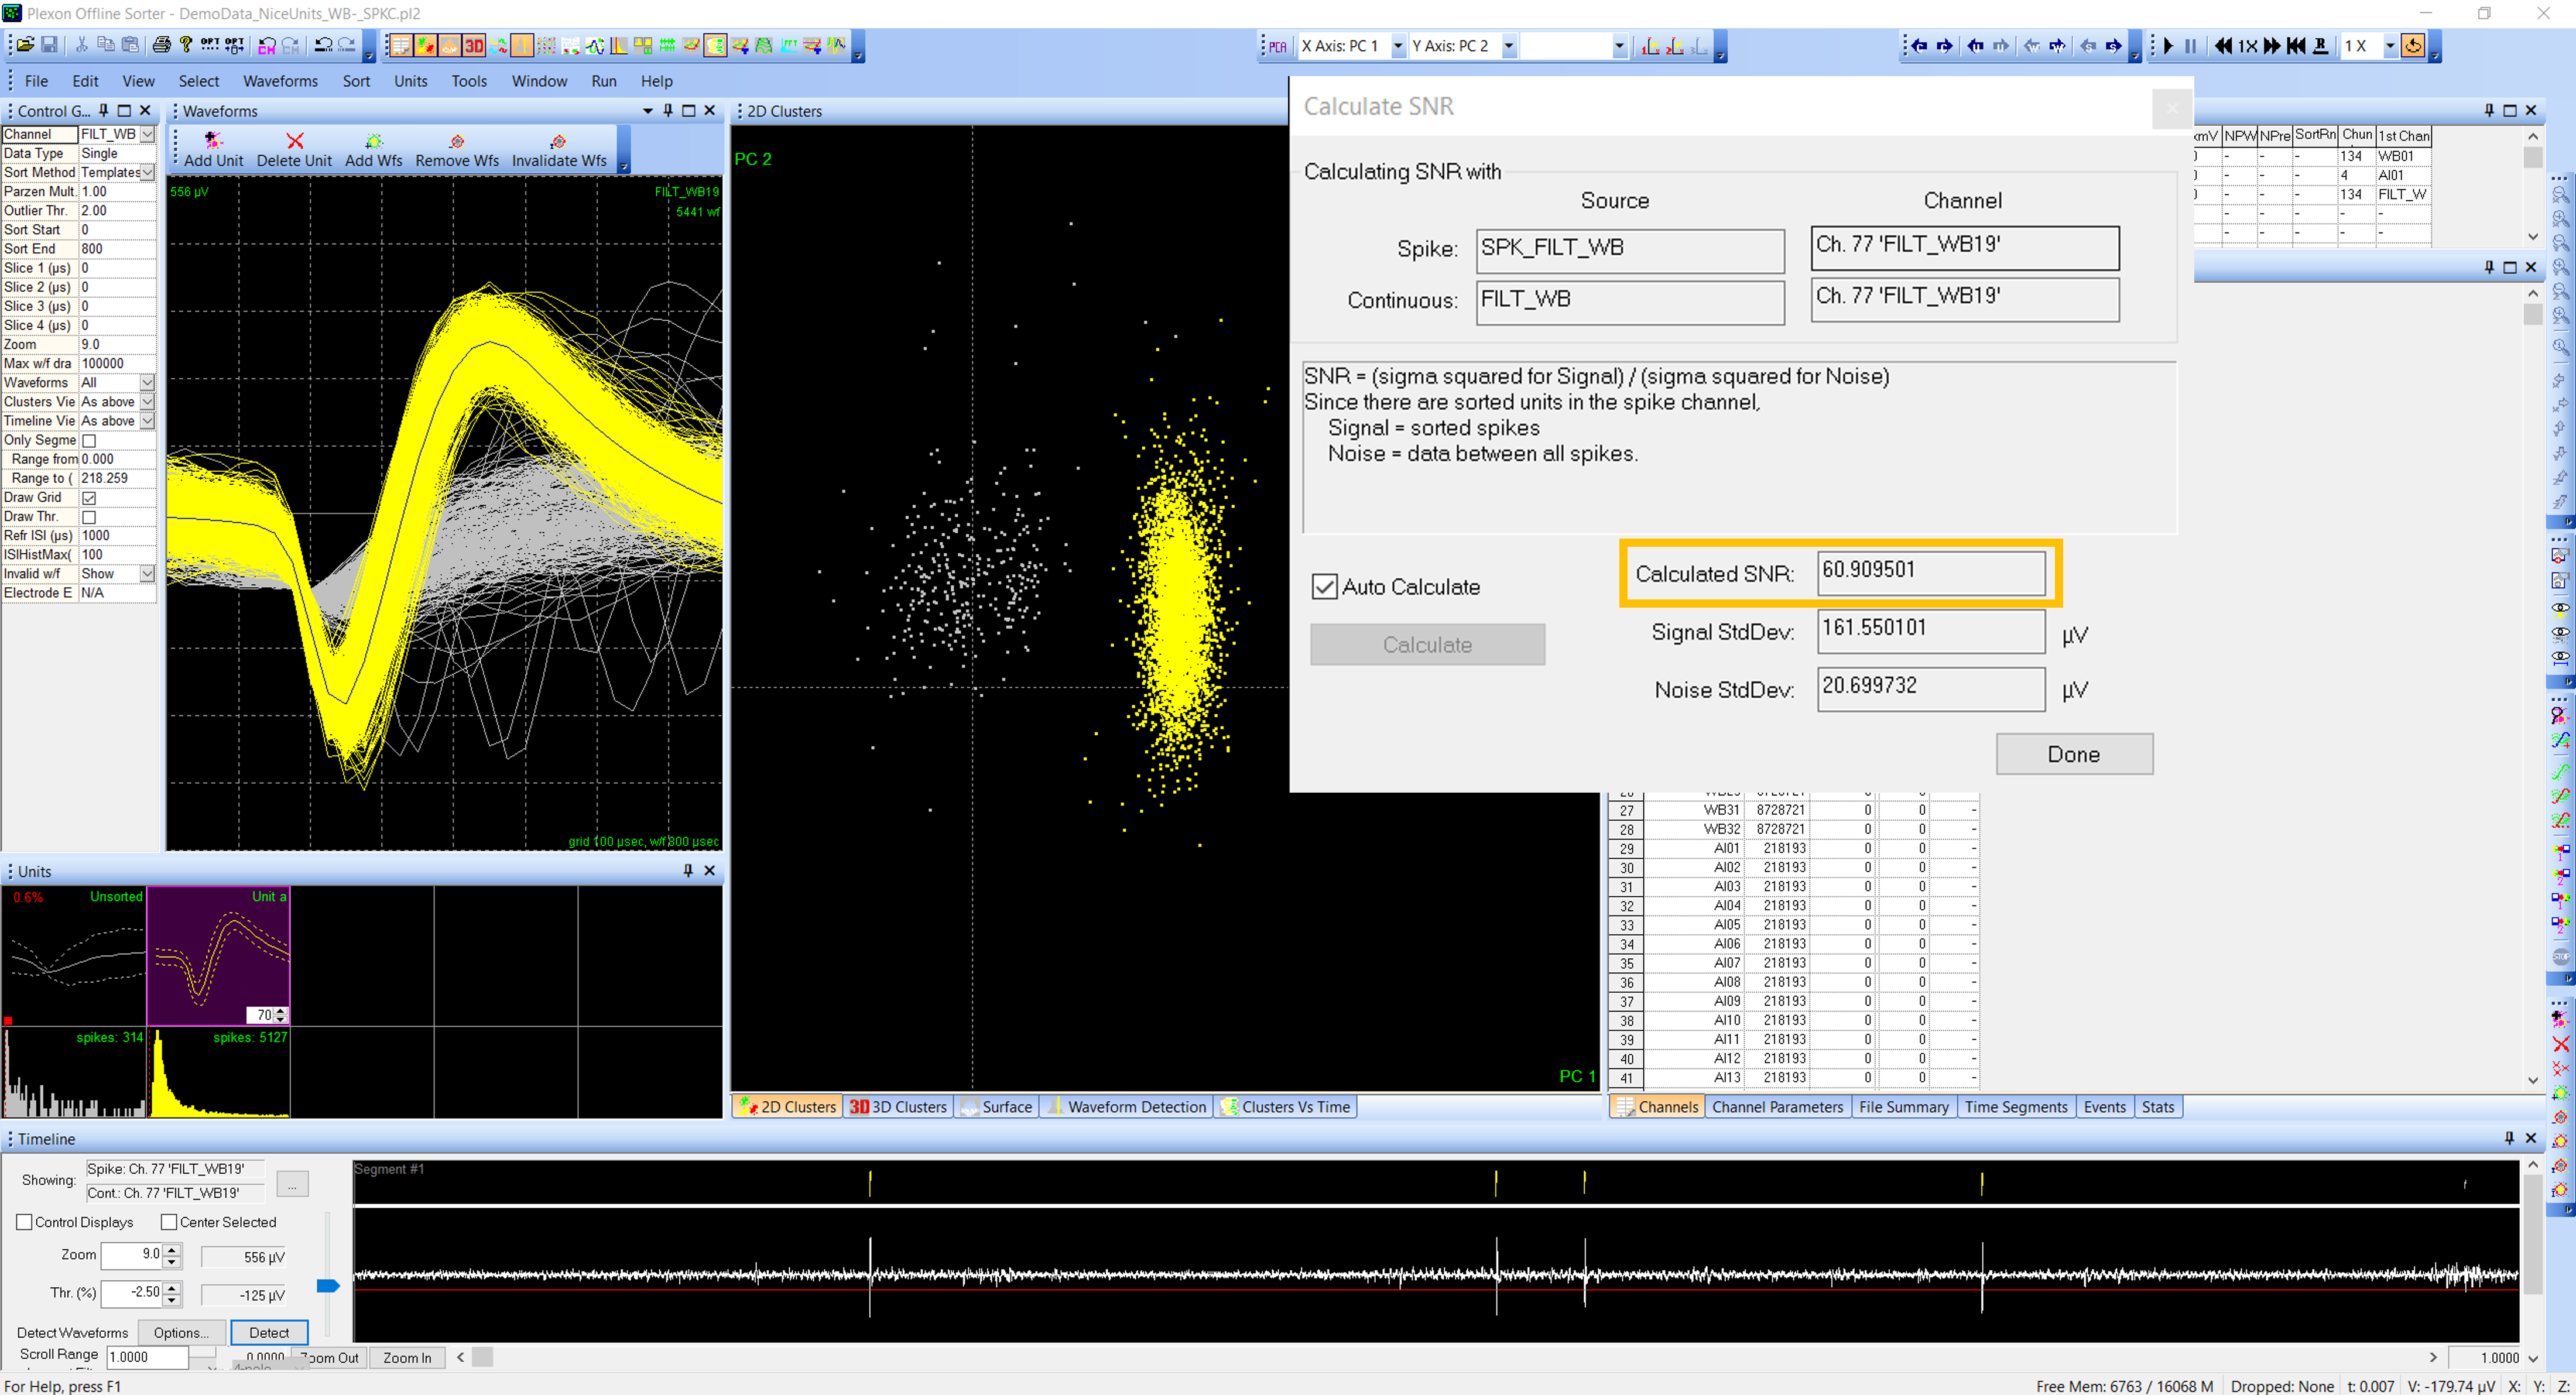Open file with the folder icon
2576x1395 pixels.
[x=25, y=45]
